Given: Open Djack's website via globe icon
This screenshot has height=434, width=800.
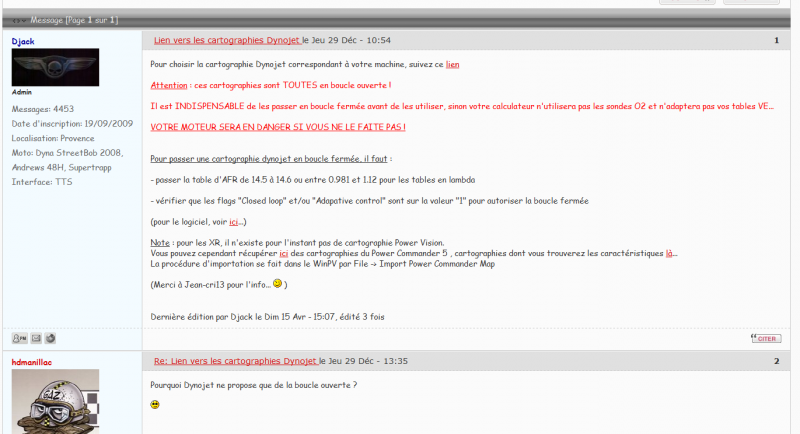Looking at the screenshot, I should 50,338.
